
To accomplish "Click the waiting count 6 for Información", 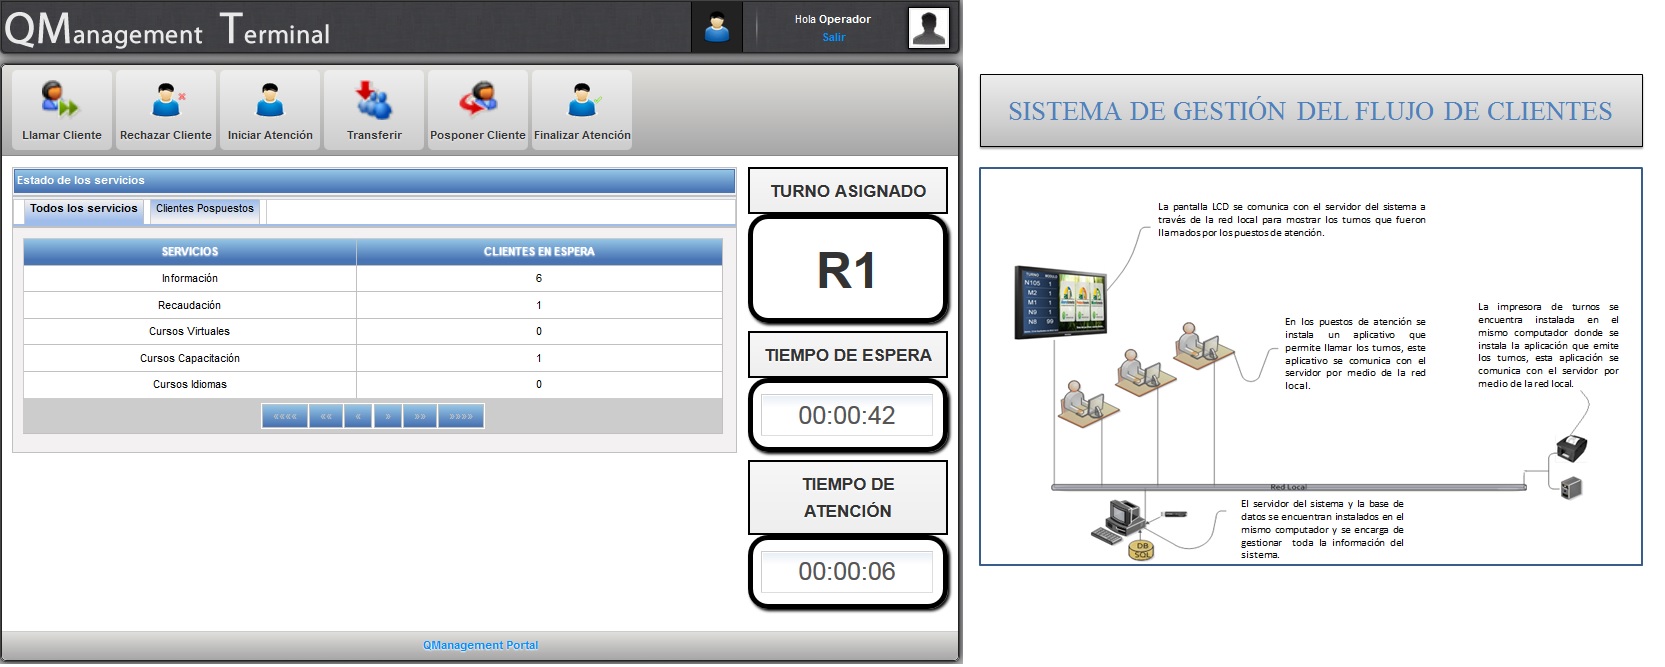I will 539,278.
